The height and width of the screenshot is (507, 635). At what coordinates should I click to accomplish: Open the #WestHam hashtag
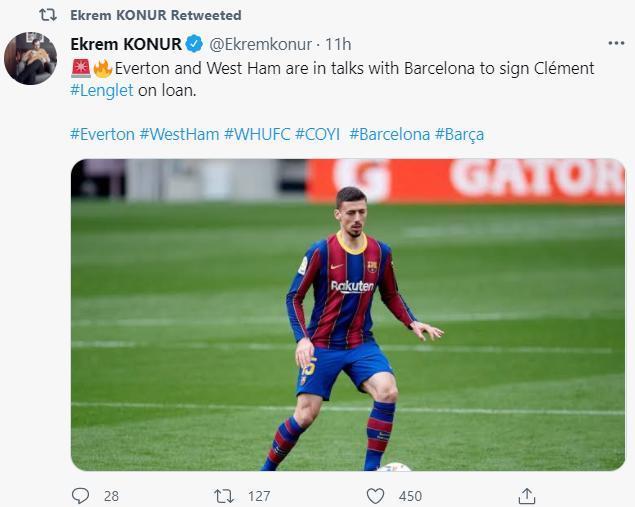179,134
